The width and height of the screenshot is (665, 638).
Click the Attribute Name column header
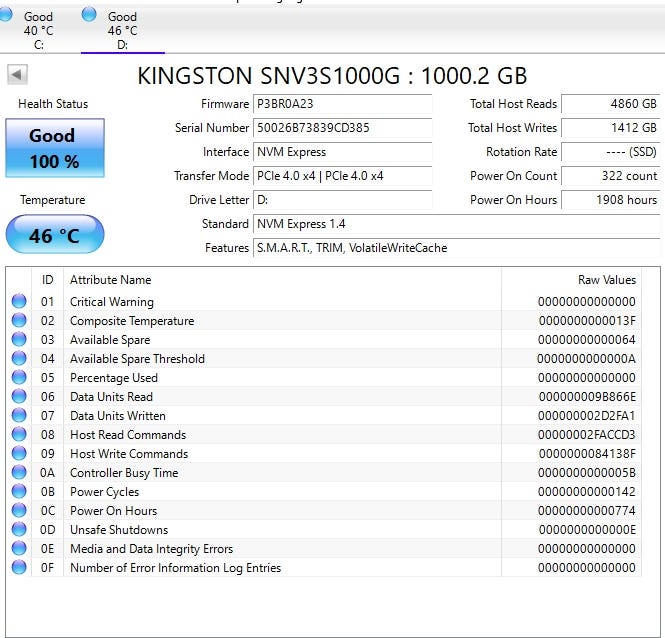coord(110,280)
